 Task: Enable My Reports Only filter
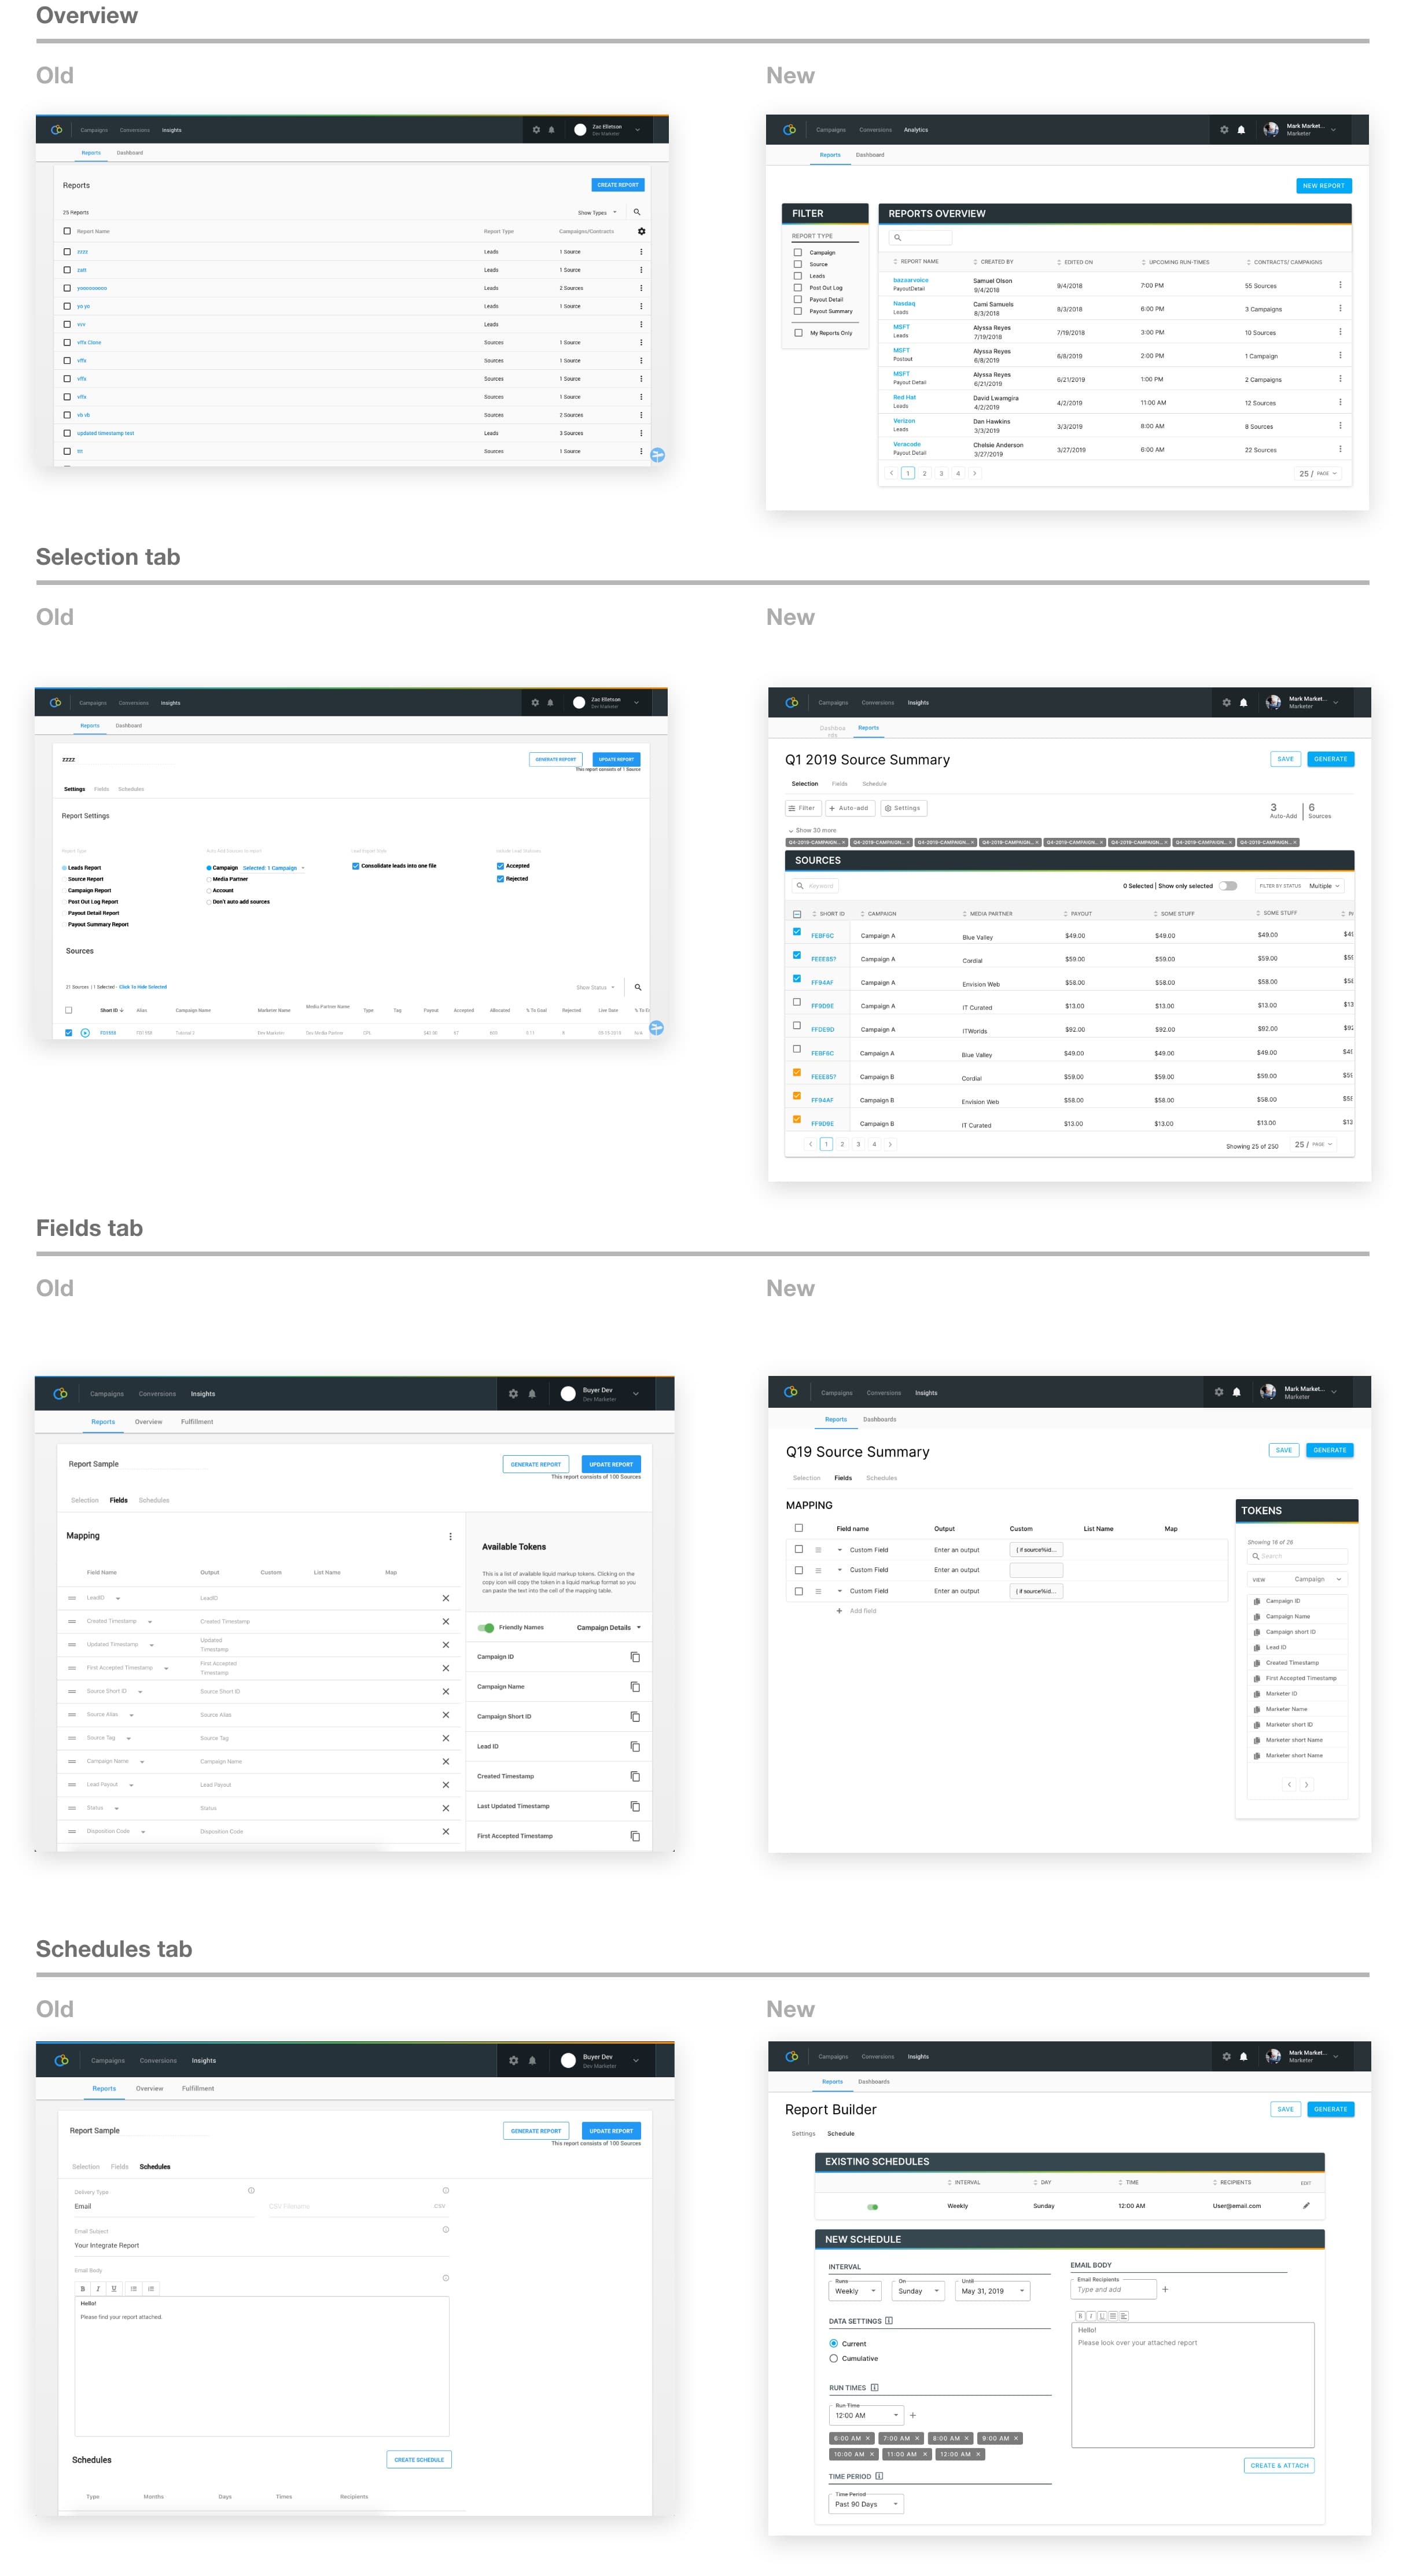pyautogui.click(x=798, y=333)
